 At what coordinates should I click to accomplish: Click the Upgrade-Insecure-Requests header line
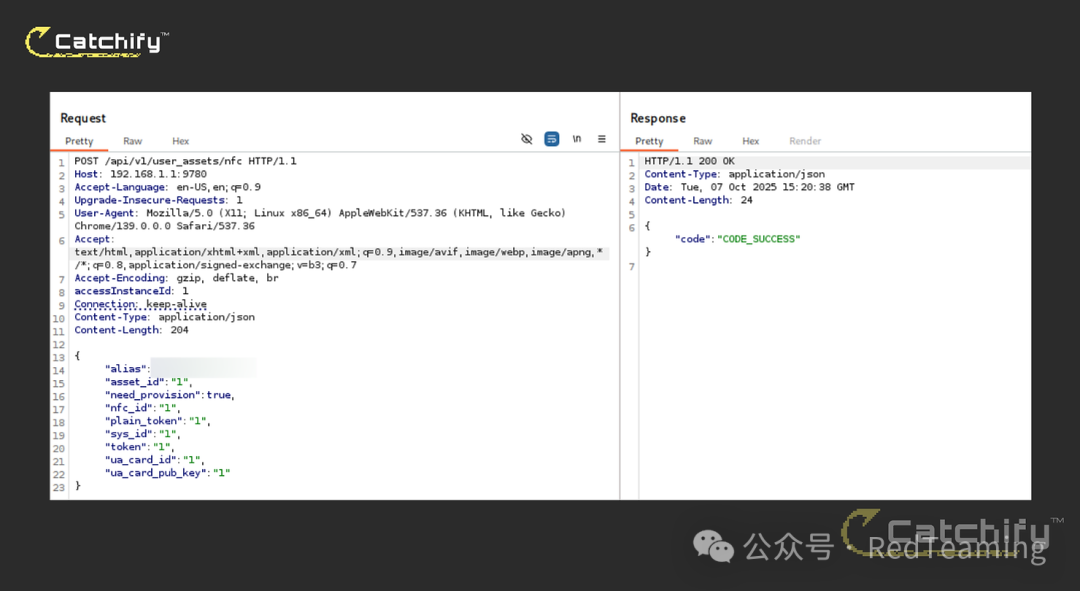(158, 200)
